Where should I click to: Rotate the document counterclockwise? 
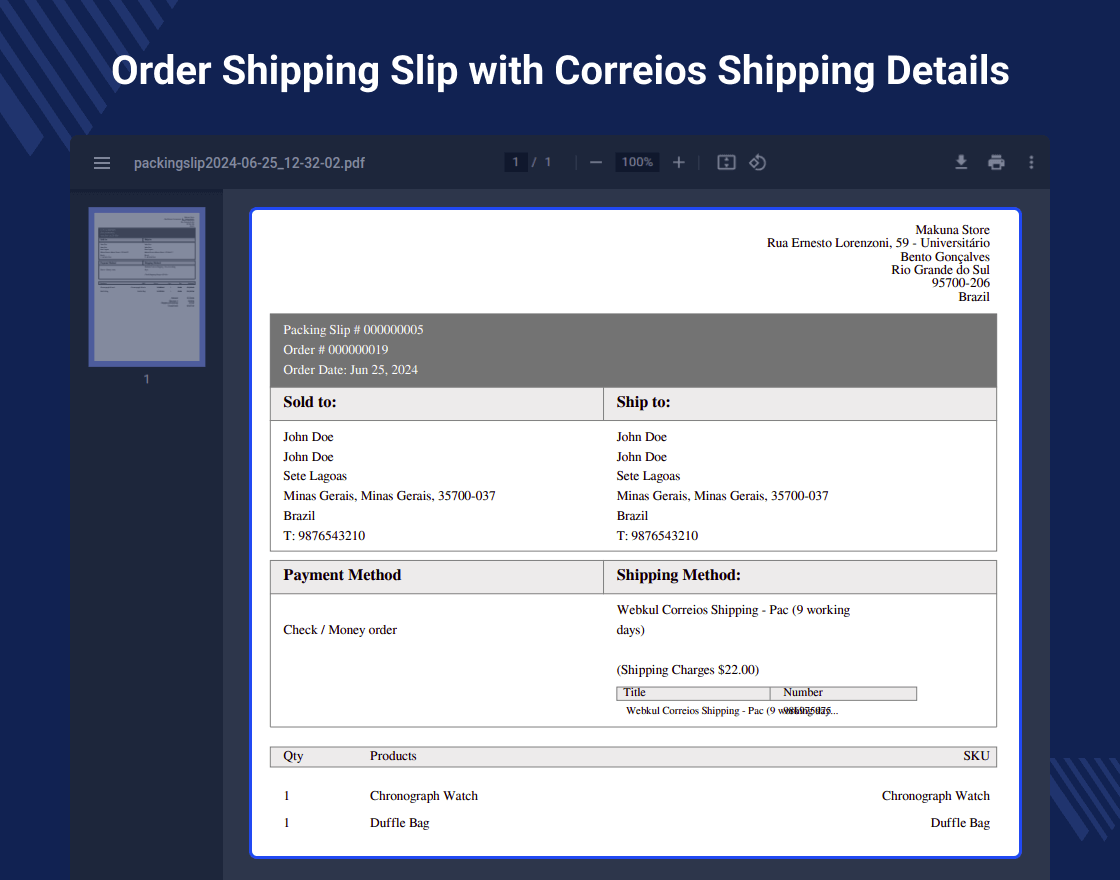(x=758, y=163)
